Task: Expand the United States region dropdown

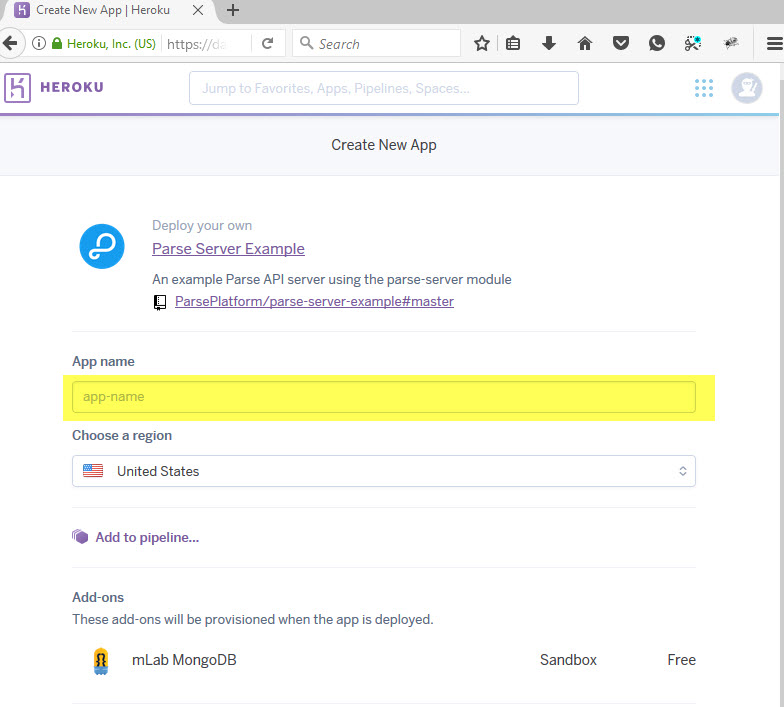Action: (384, 471)
